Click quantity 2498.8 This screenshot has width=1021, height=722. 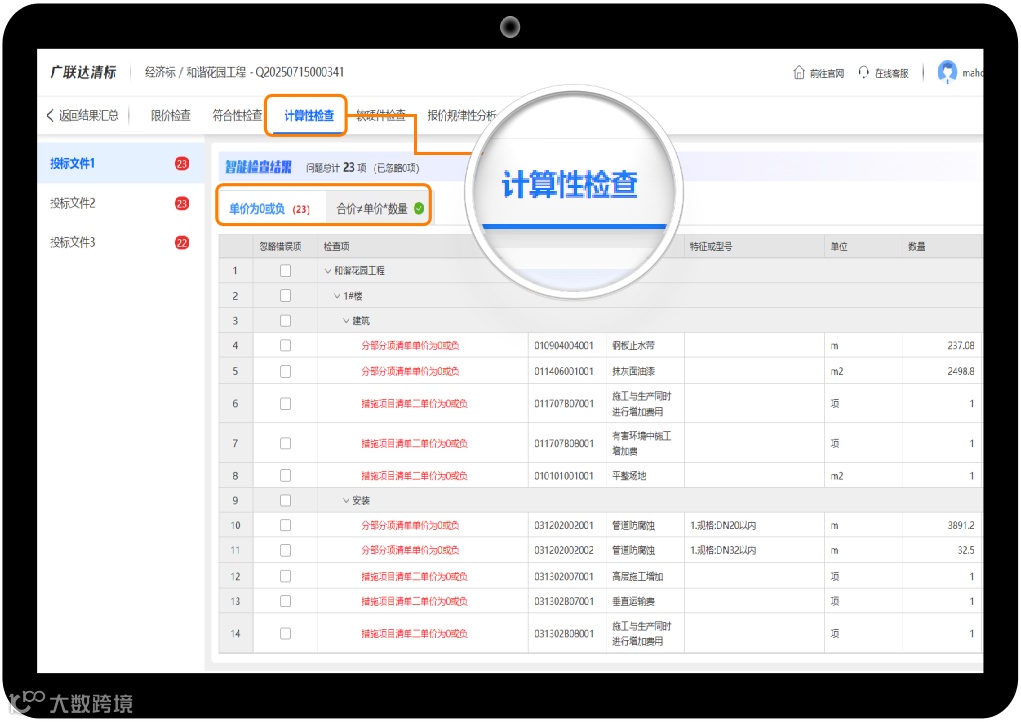[x=960, y=371]
